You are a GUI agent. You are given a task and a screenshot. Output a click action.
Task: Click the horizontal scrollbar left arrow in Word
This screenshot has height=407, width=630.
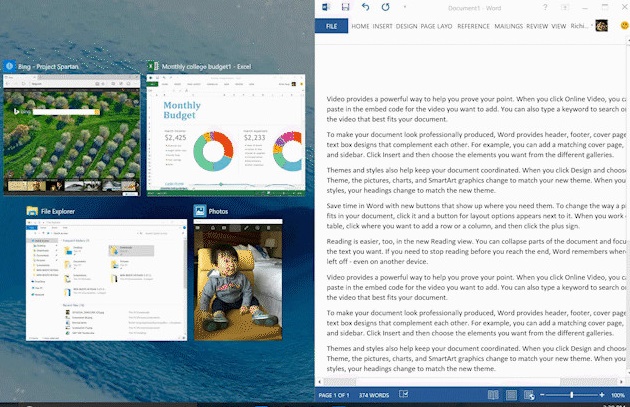click(x=320, y=382)
